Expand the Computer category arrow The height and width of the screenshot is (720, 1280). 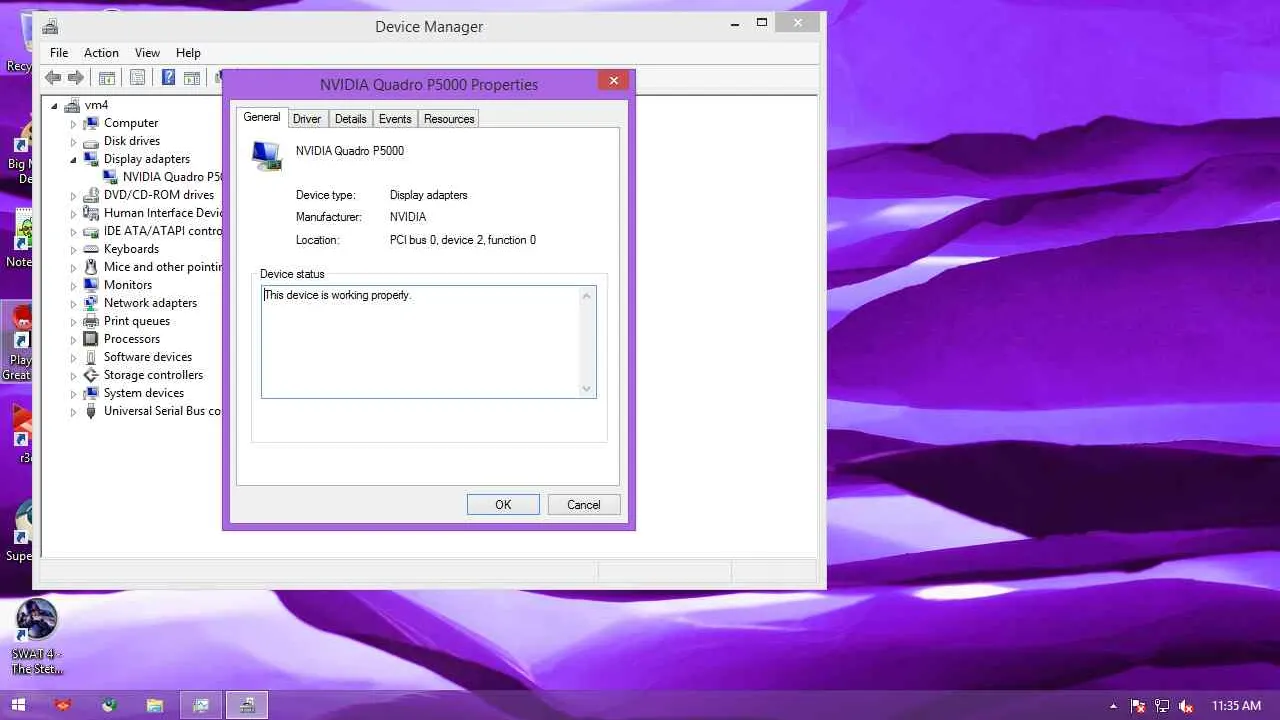pos(73,124)
